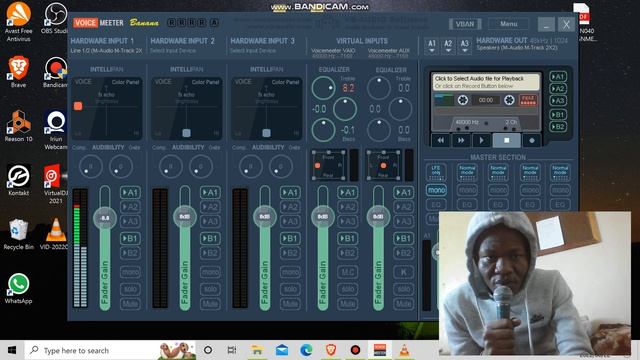
Task: Open the Iriun Webcam desktop icon
Action: pyautogui.click(x=56, y=130)
